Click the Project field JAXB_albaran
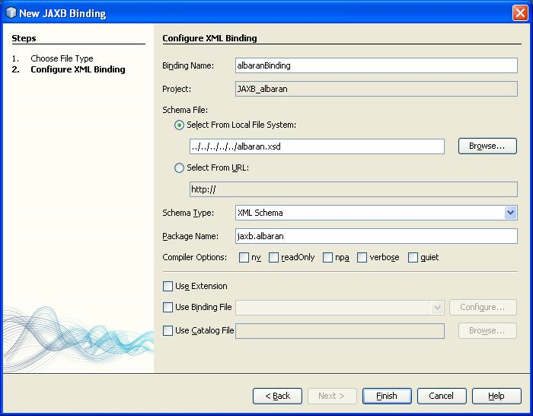 point(376,89)
